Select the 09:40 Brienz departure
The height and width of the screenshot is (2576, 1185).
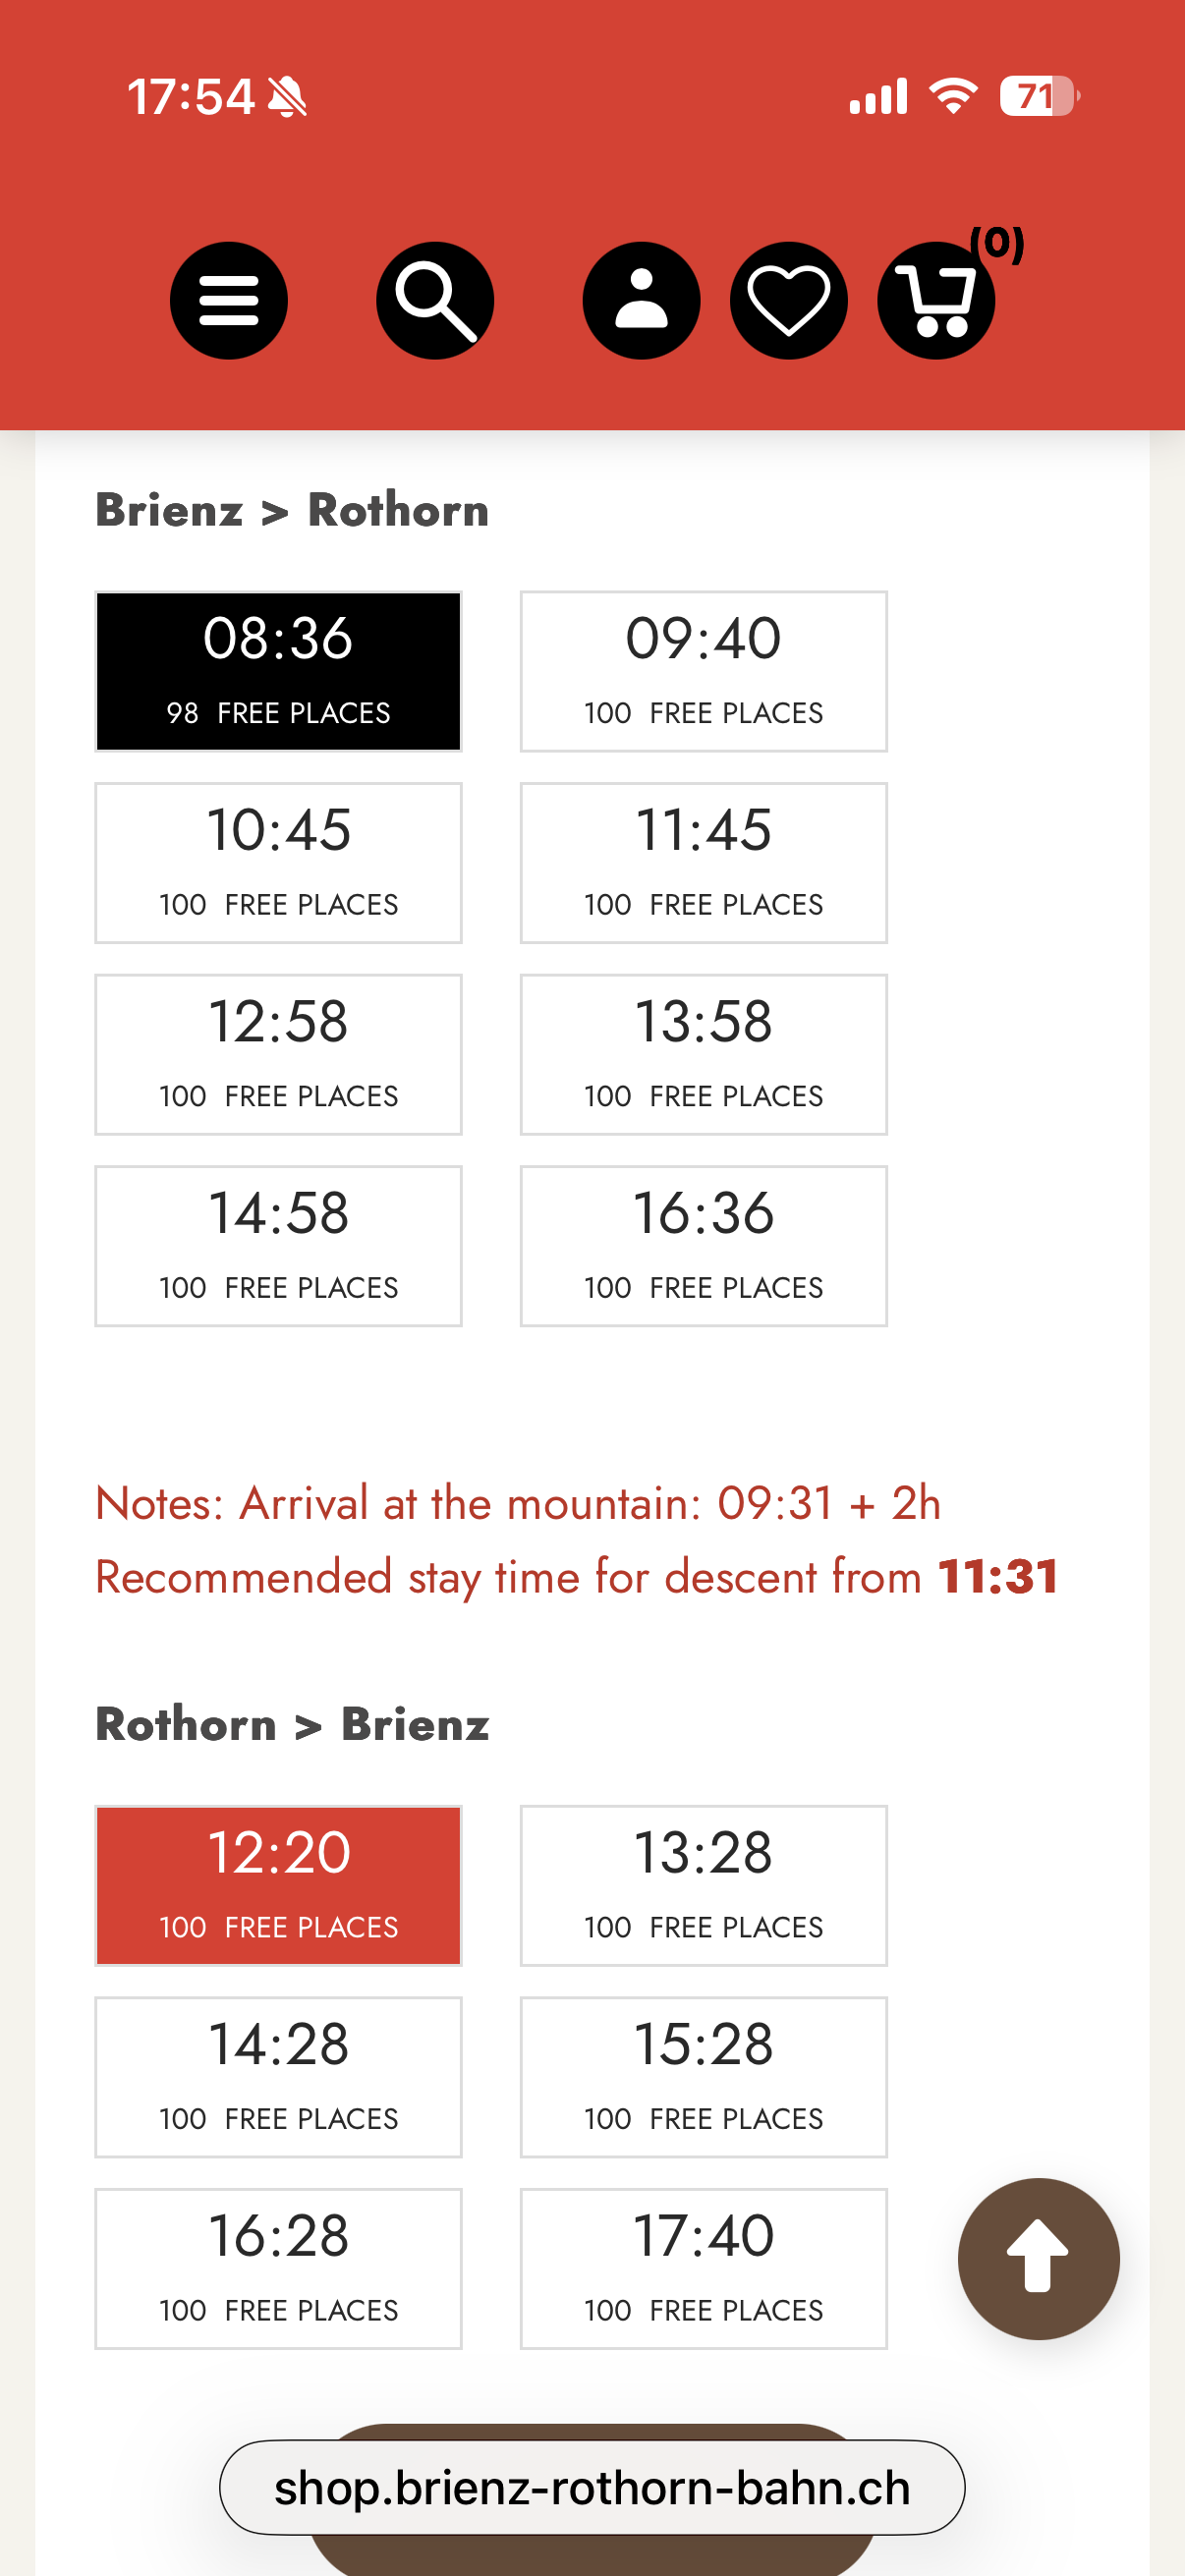[703, 671]
